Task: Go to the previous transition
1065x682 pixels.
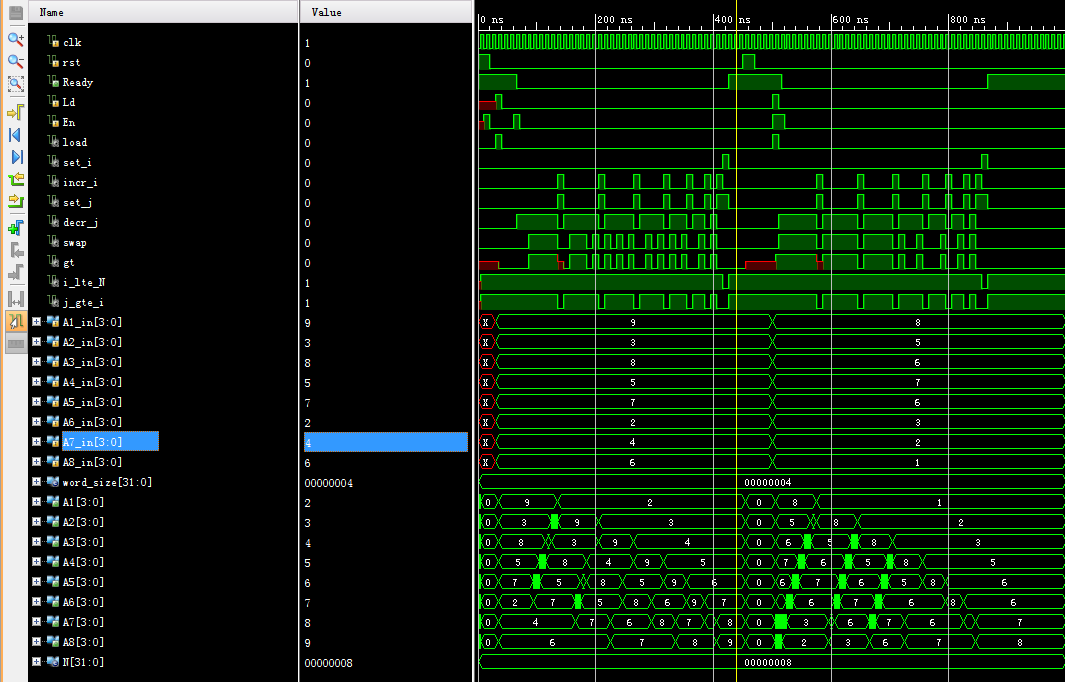Action: coord(15,180)
